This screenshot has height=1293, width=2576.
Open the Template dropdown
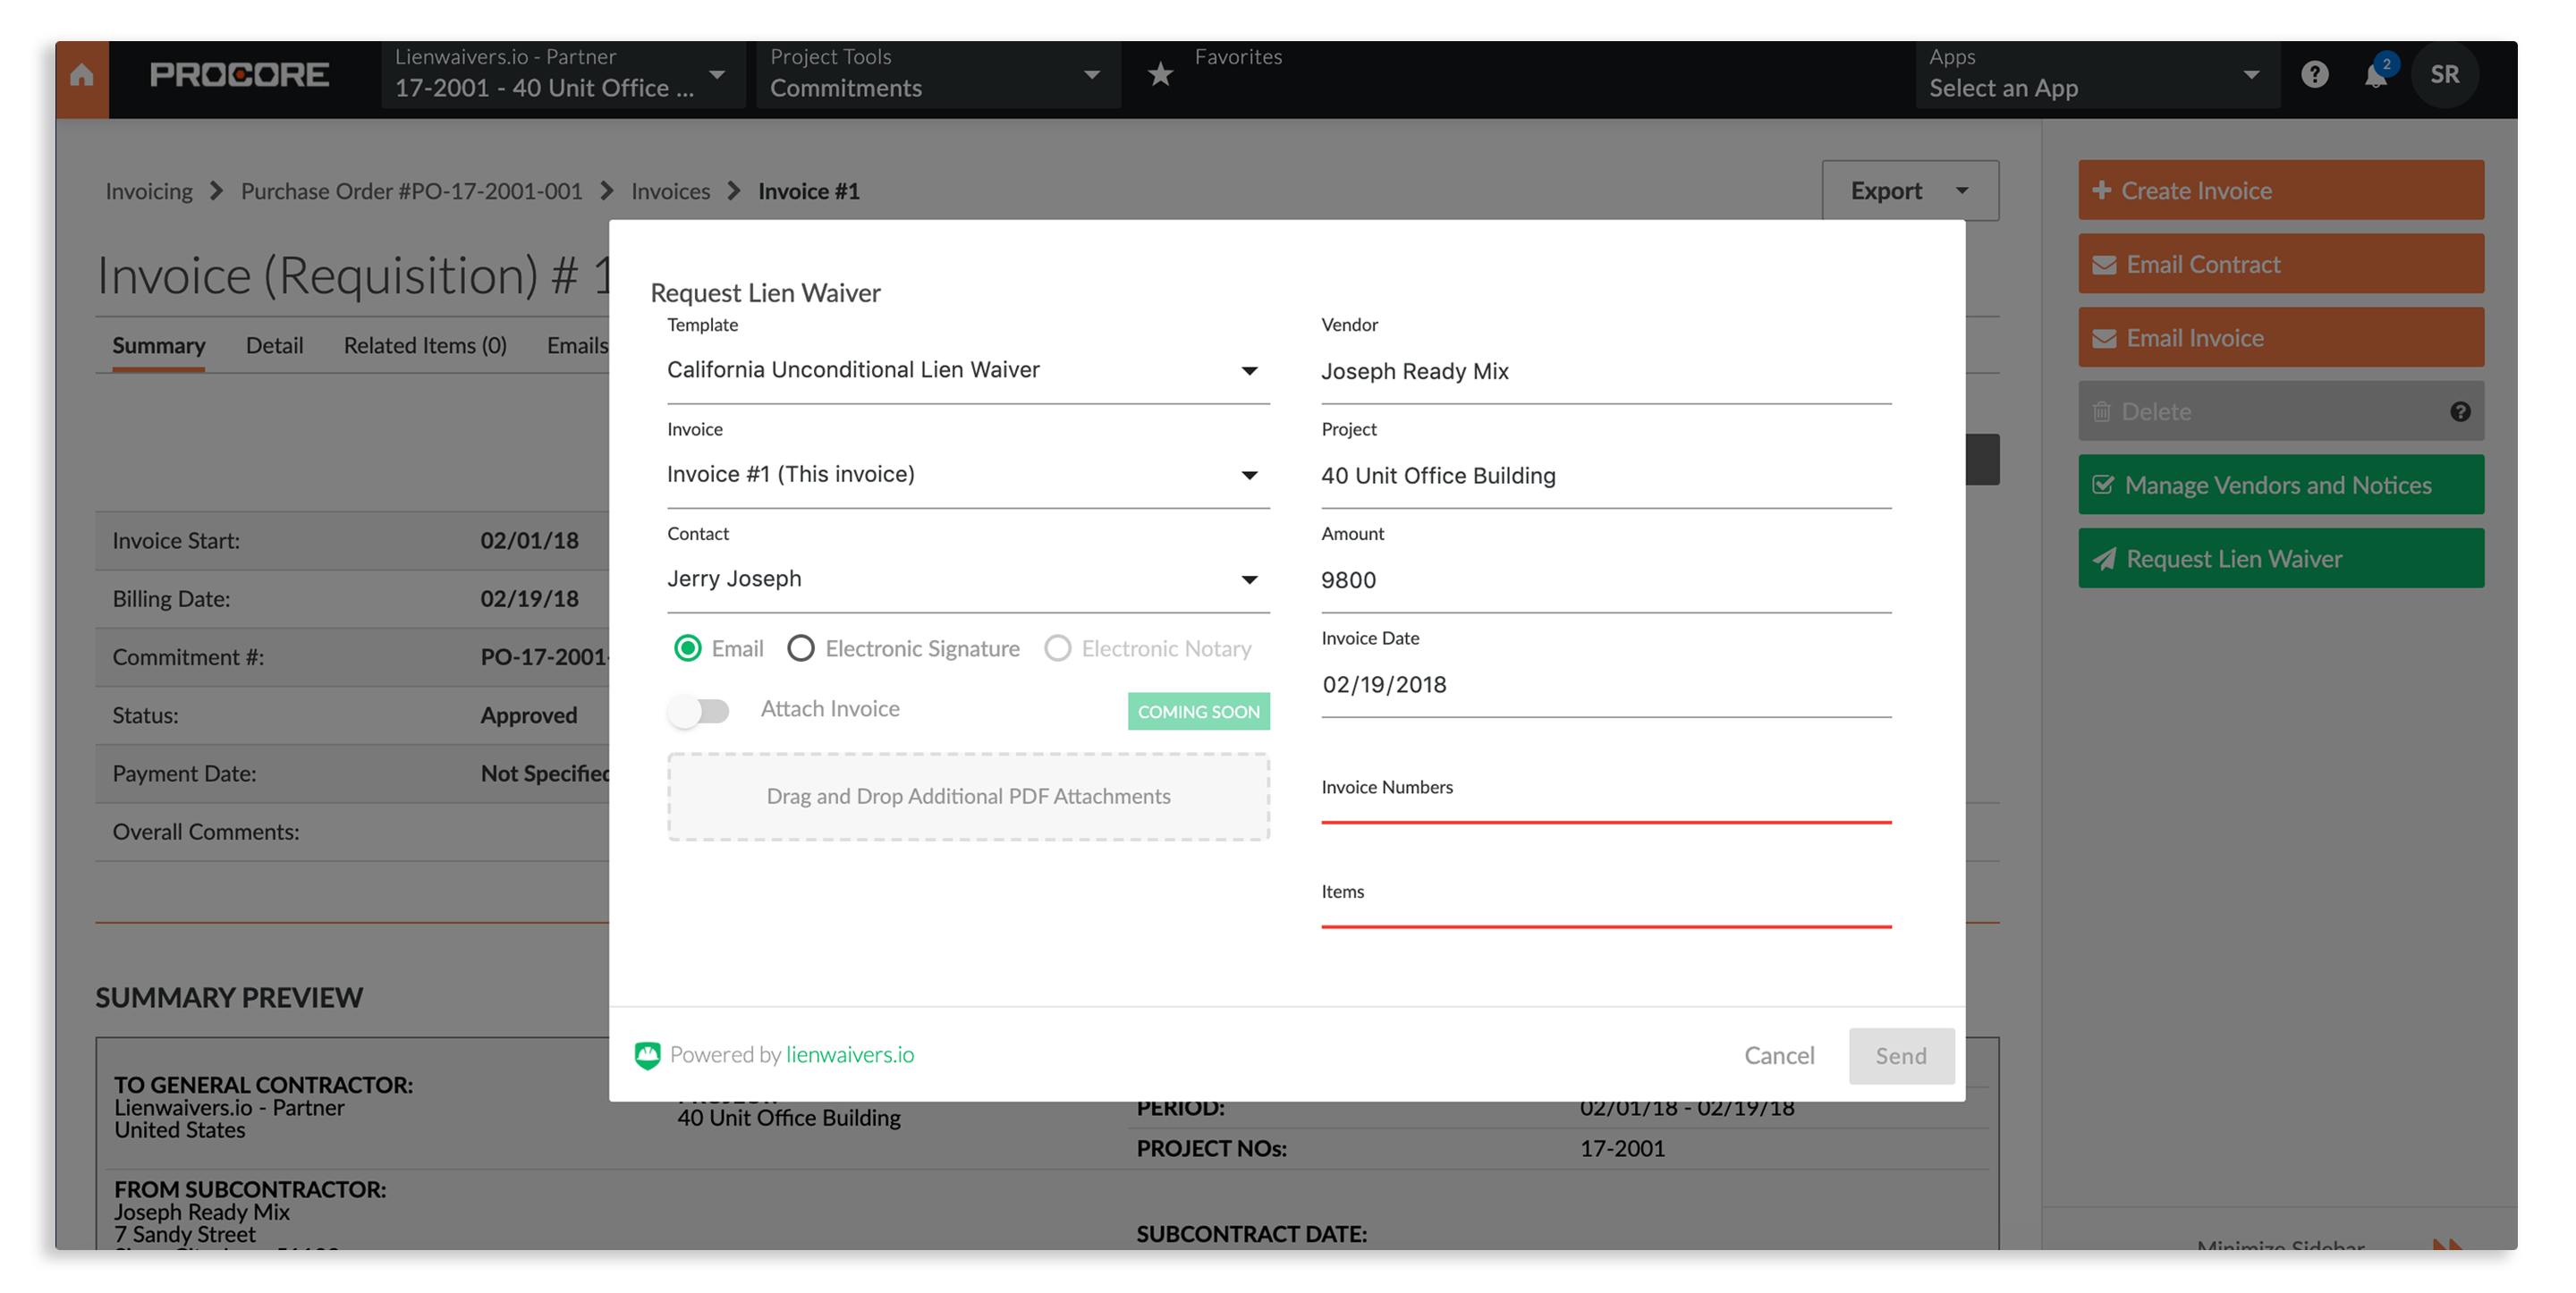[x=968, y=370]
